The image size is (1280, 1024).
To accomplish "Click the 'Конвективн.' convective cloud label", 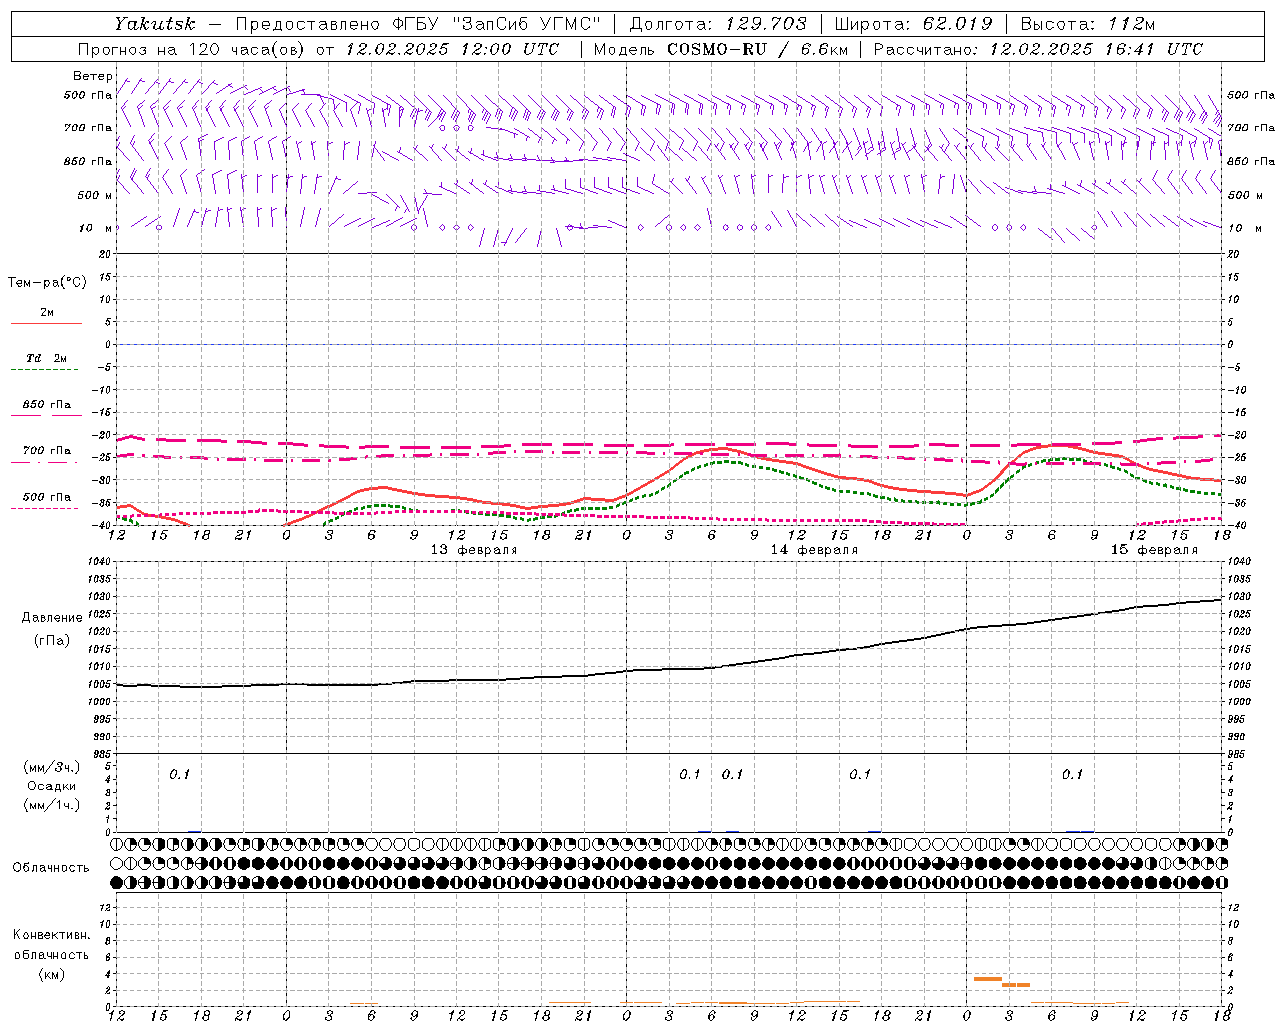I will pos(51,935).
